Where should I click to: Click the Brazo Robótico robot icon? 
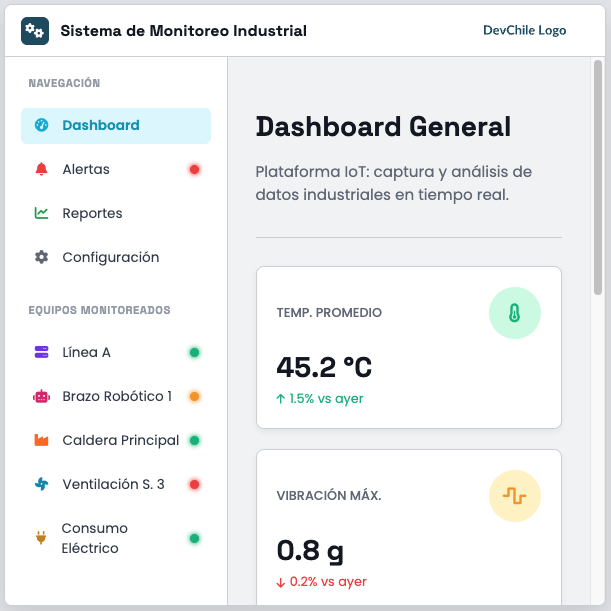pos(41,397)
